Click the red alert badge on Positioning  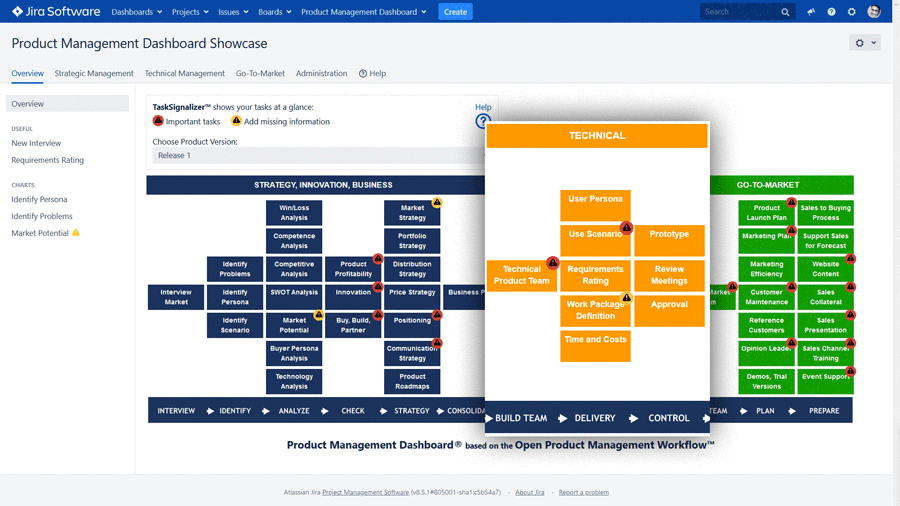[437, 314]
